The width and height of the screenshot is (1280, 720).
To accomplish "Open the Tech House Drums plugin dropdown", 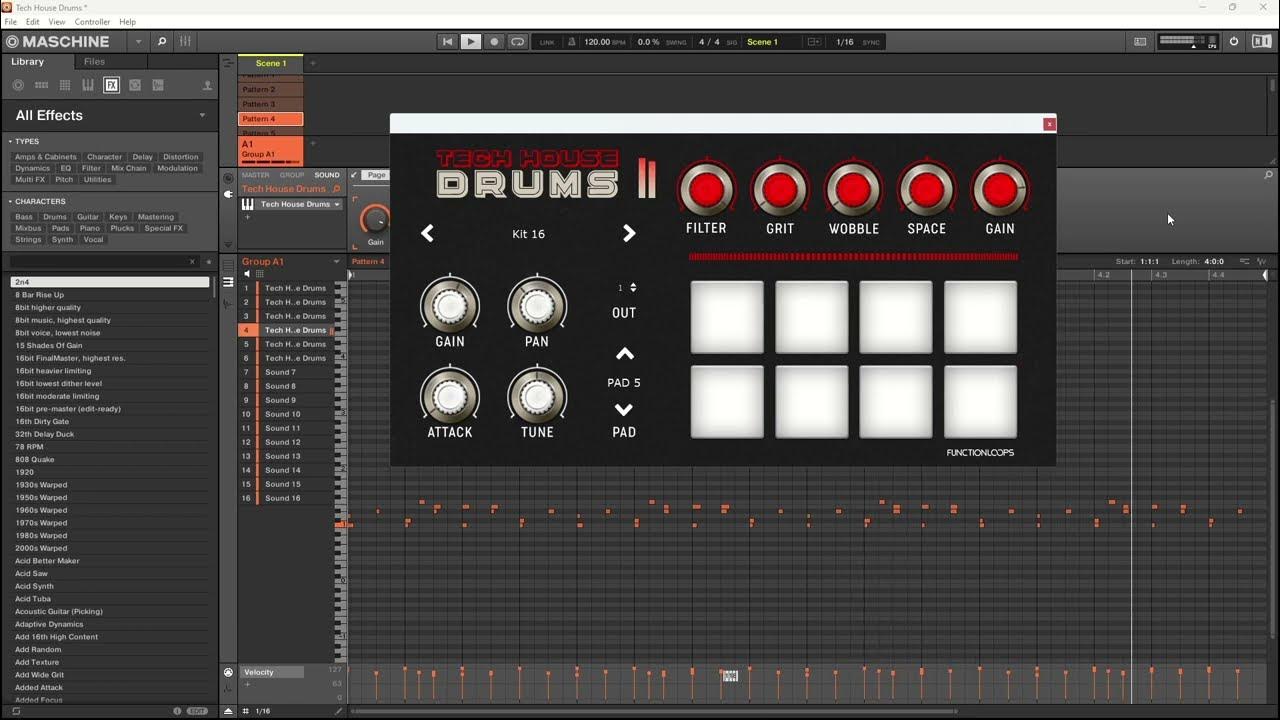I will [337, 204].
